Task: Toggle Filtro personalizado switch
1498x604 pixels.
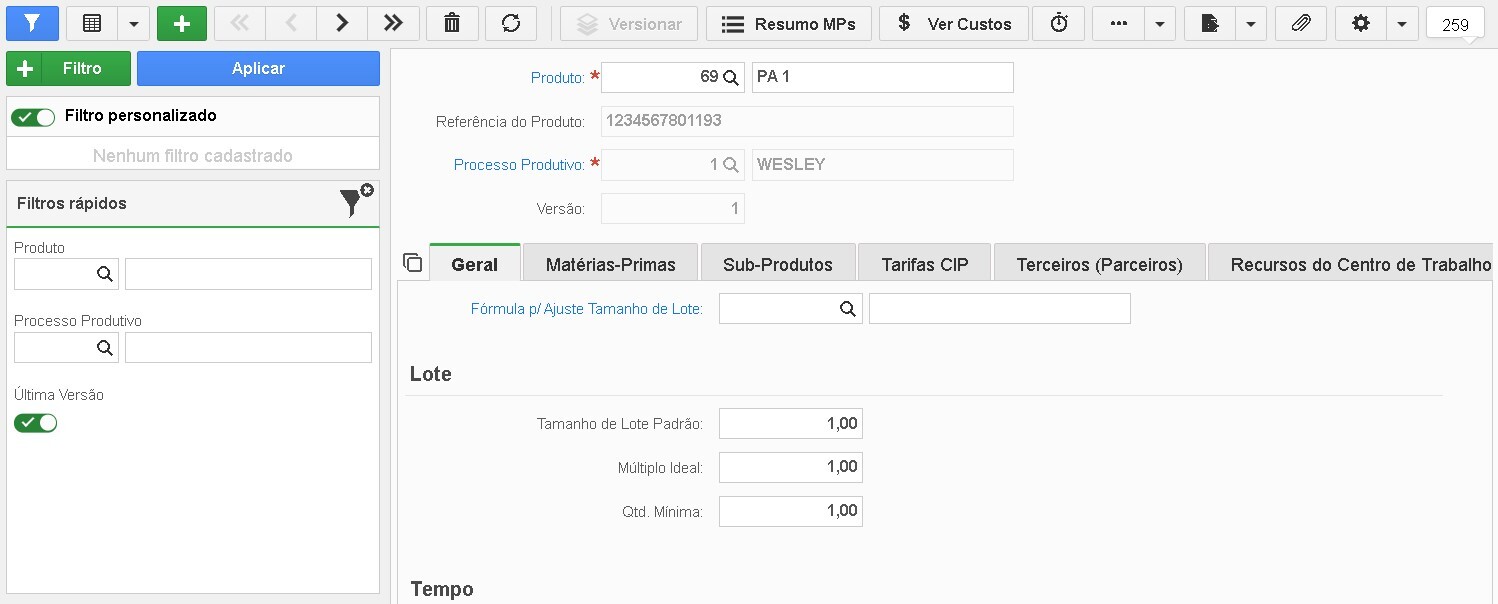Action: [x=33, y=117]
